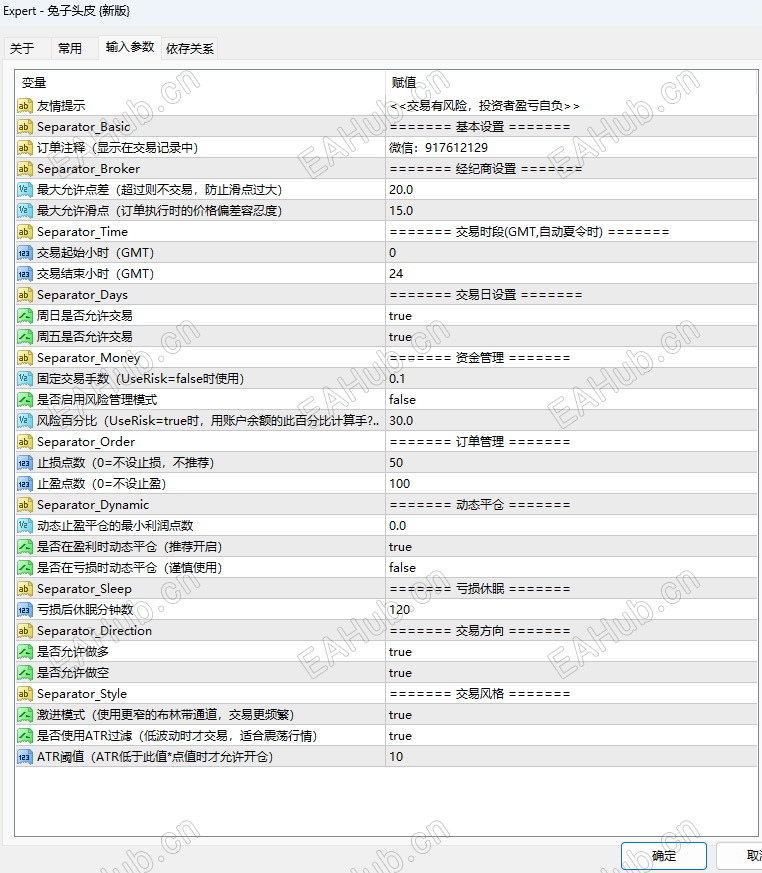
Task: Click the integer icon beside 亏损后休眠分钟数
Action: click(24, 610)
